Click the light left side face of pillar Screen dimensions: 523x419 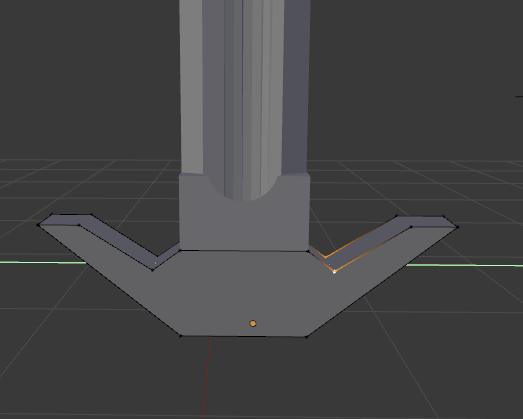(192, 87)
